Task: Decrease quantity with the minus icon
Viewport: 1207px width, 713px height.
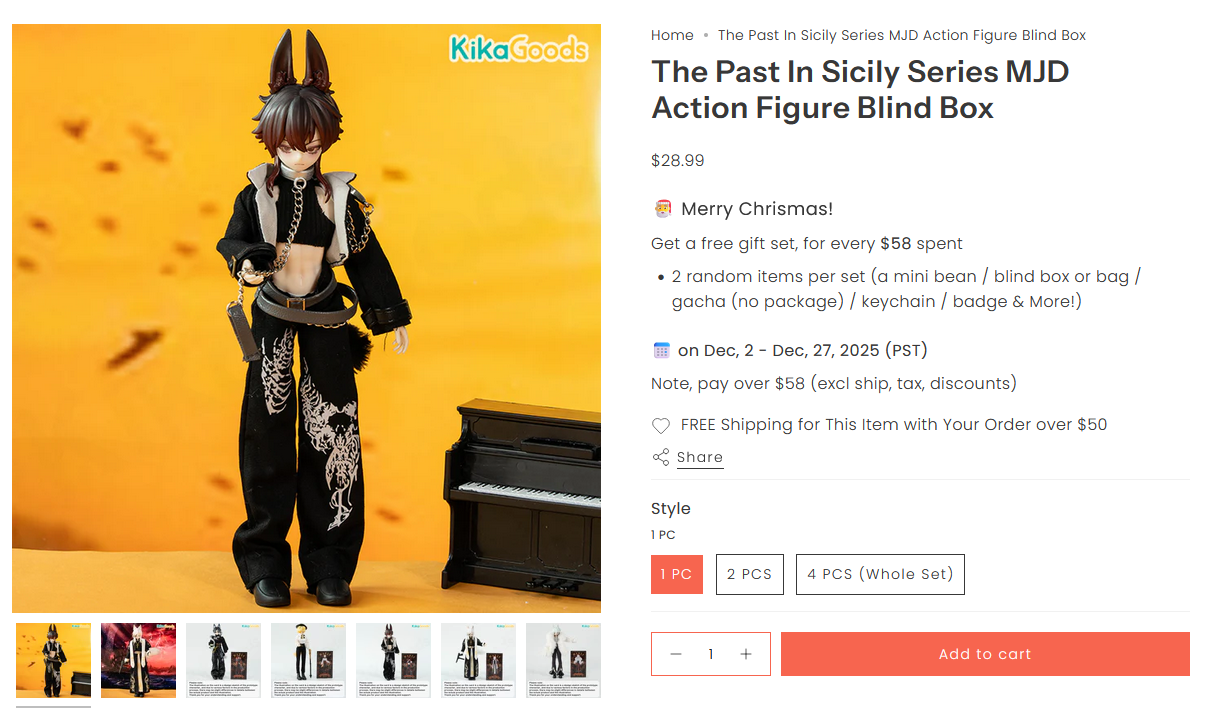Action: click(676, 654)
